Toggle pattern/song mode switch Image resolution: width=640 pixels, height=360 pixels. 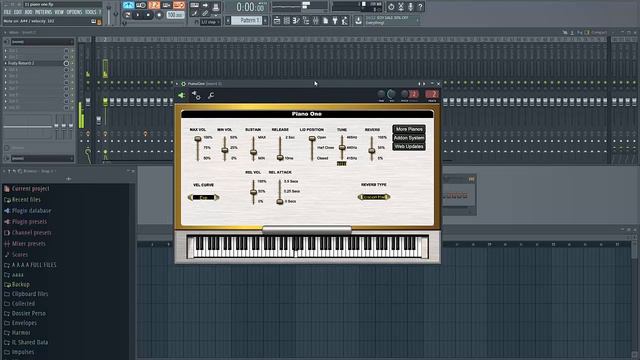coord(128,15)
